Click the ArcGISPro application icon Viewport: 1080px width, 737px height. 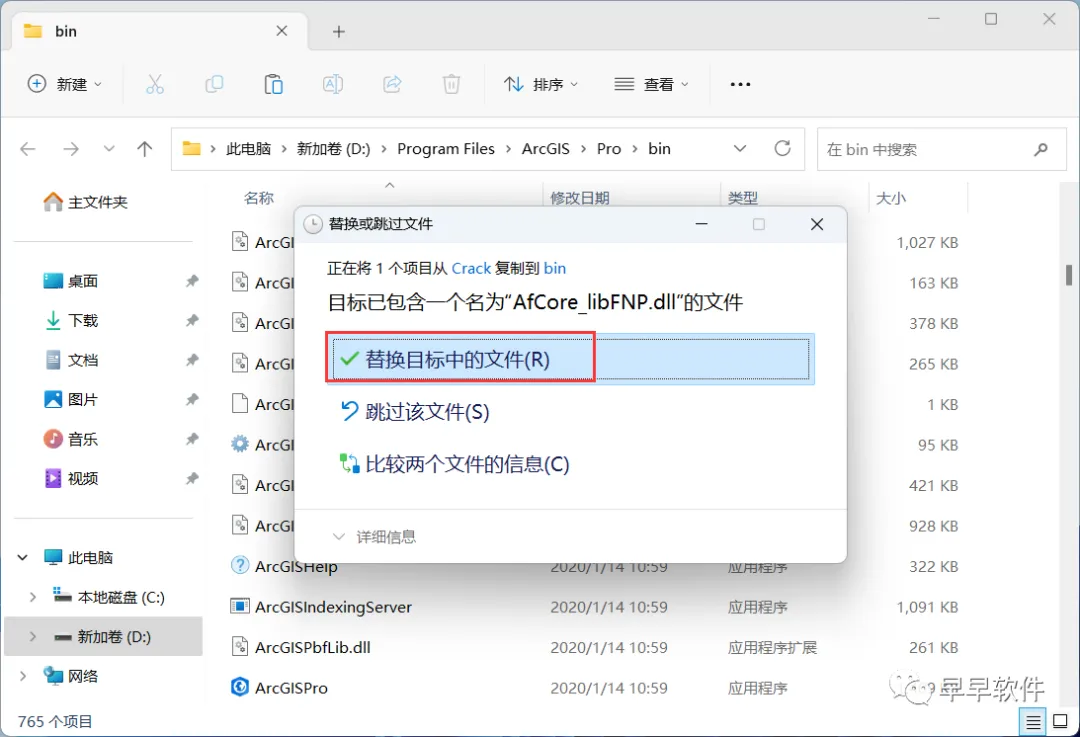(240, 687)
